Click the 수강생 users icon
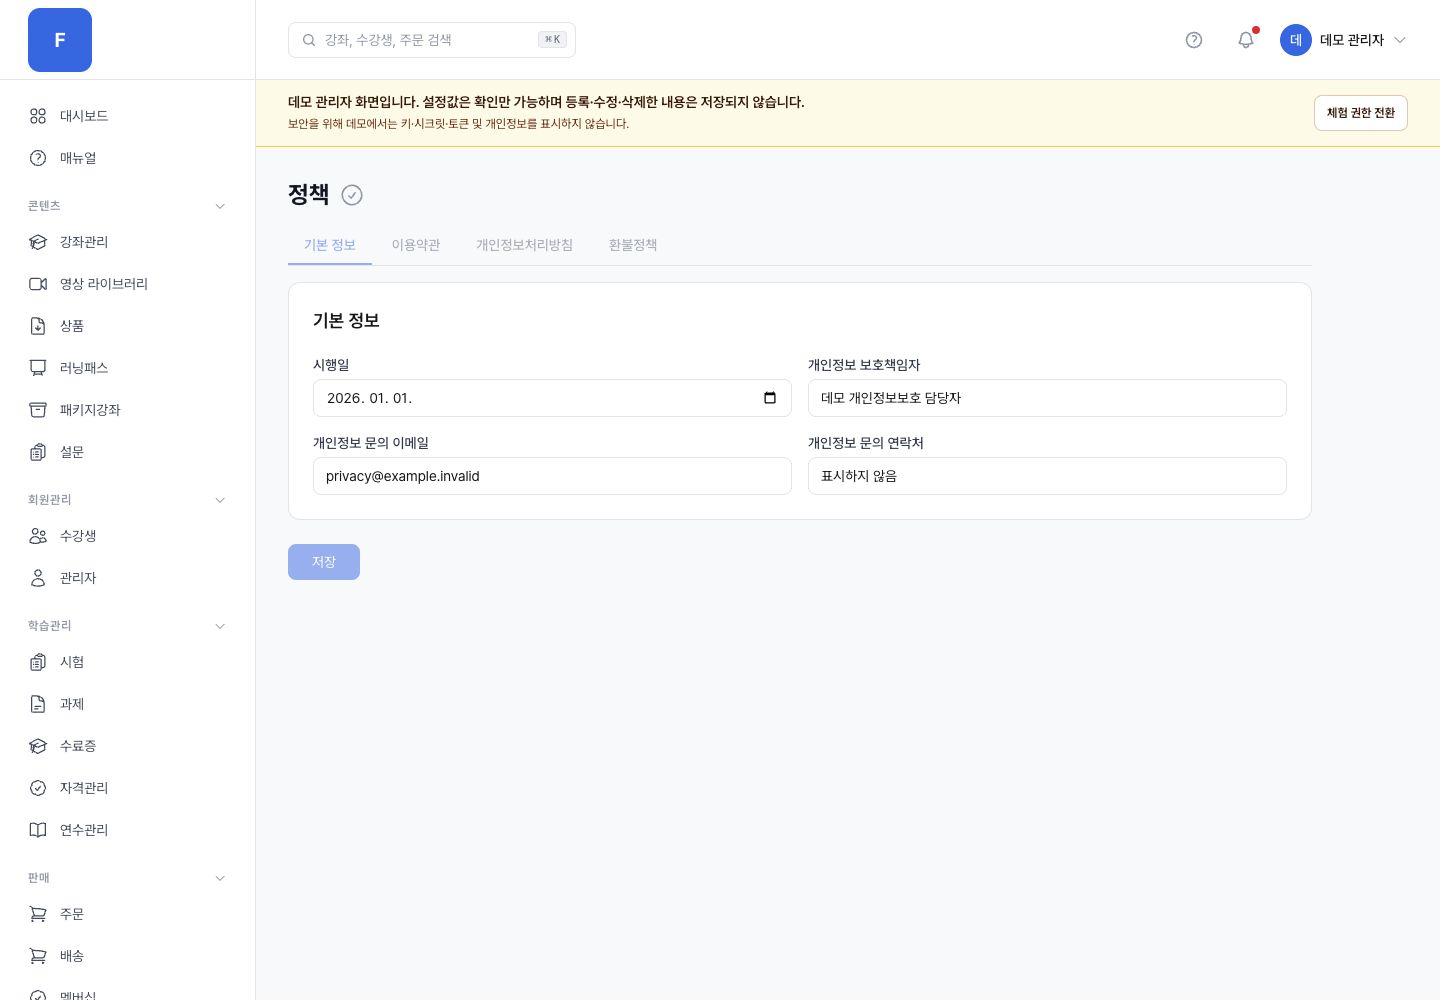 coord(38,536)
